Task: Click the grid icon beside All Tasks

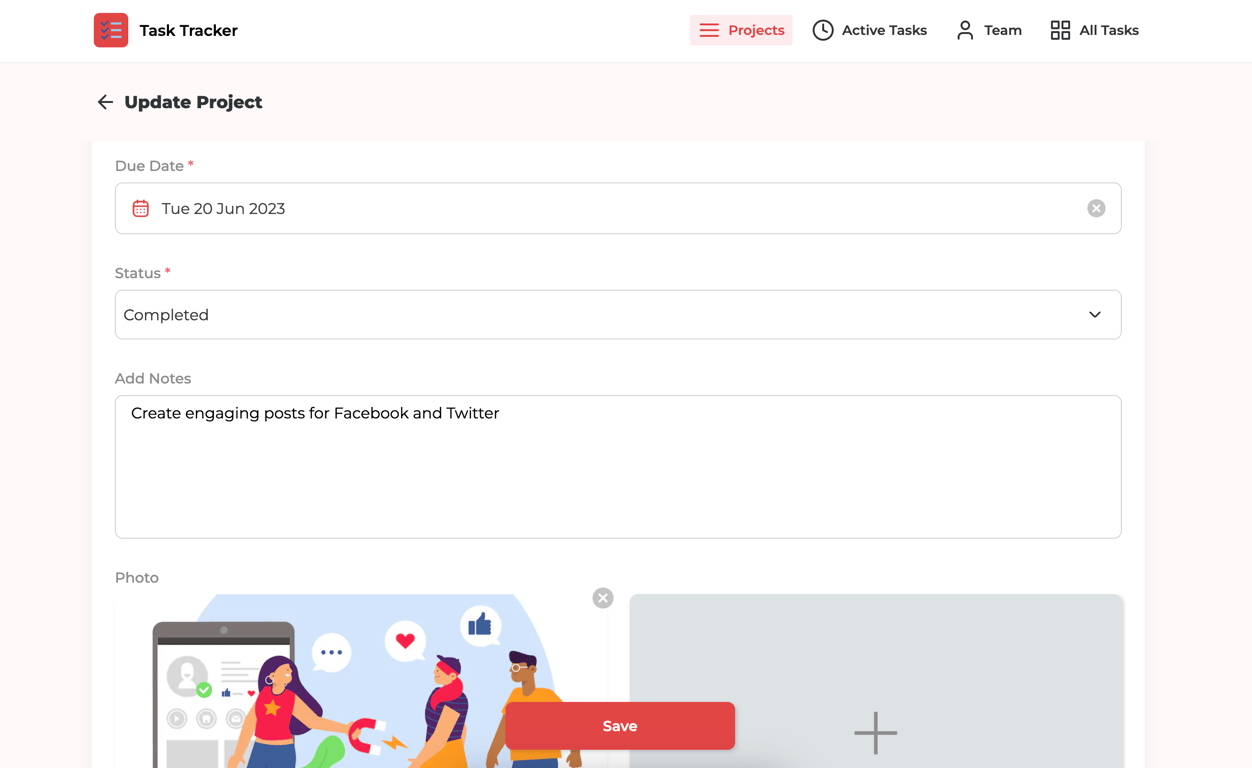Action: point(1060,30)
